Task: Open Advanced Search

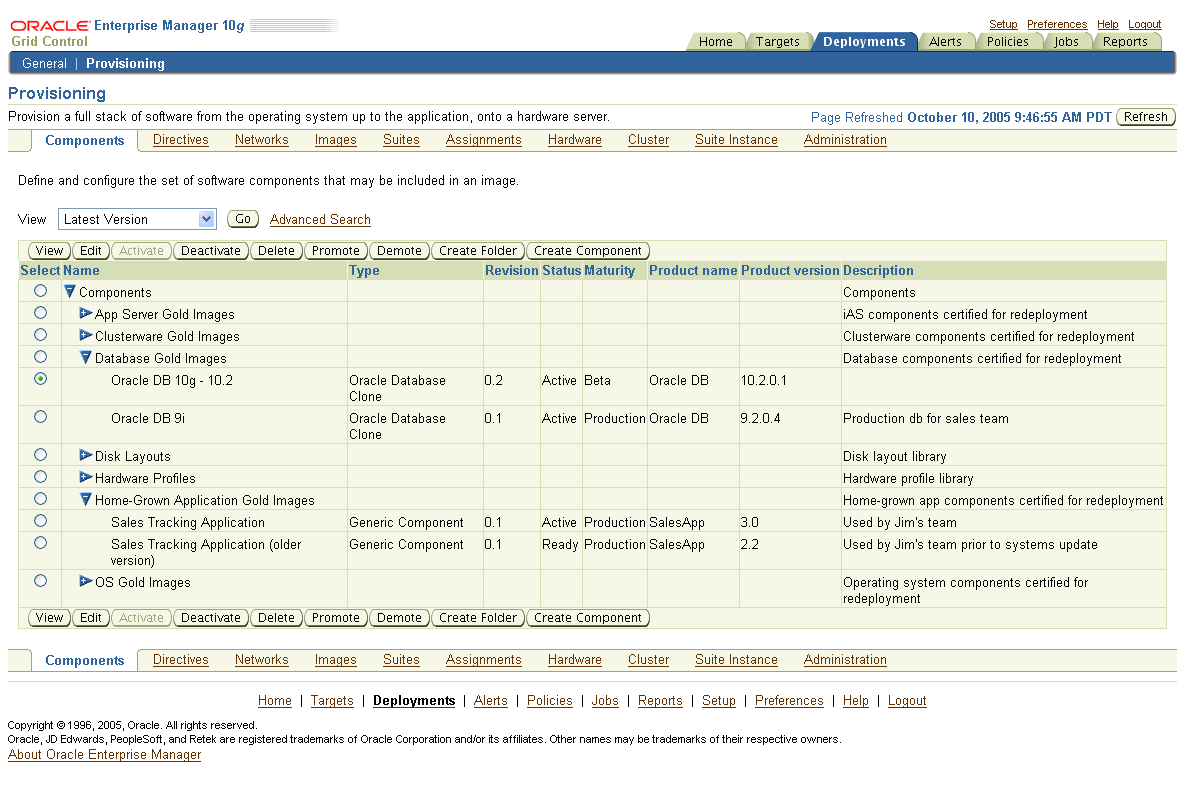Action: click(319, 219)
